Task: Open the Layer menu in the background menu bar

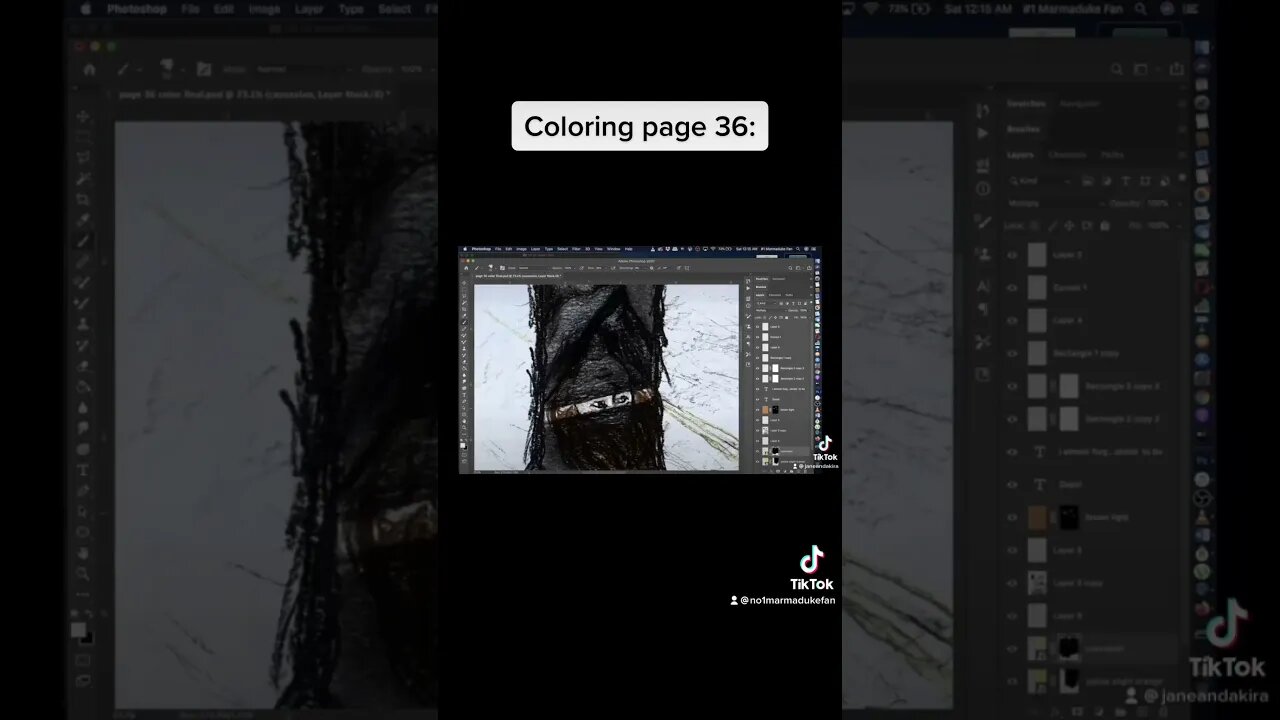Action: click(308, 9)
